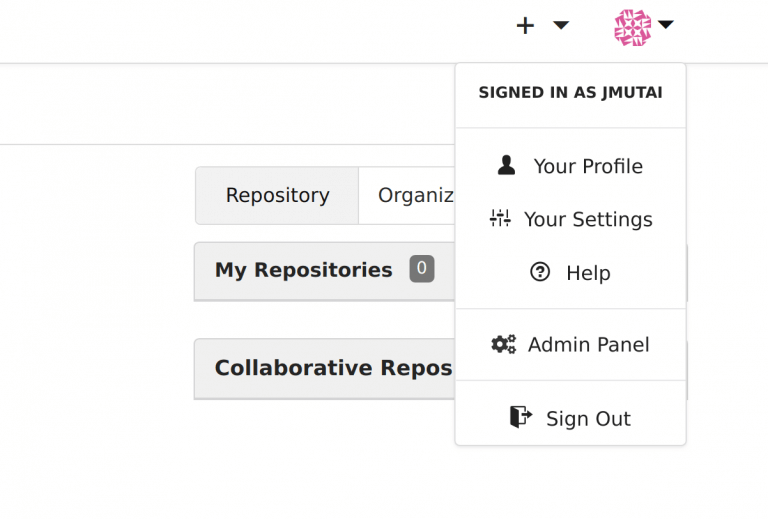Screen dimensions: 768x519
Task: Click the gears icon for Admin Panel
Action: coord(503,344)
